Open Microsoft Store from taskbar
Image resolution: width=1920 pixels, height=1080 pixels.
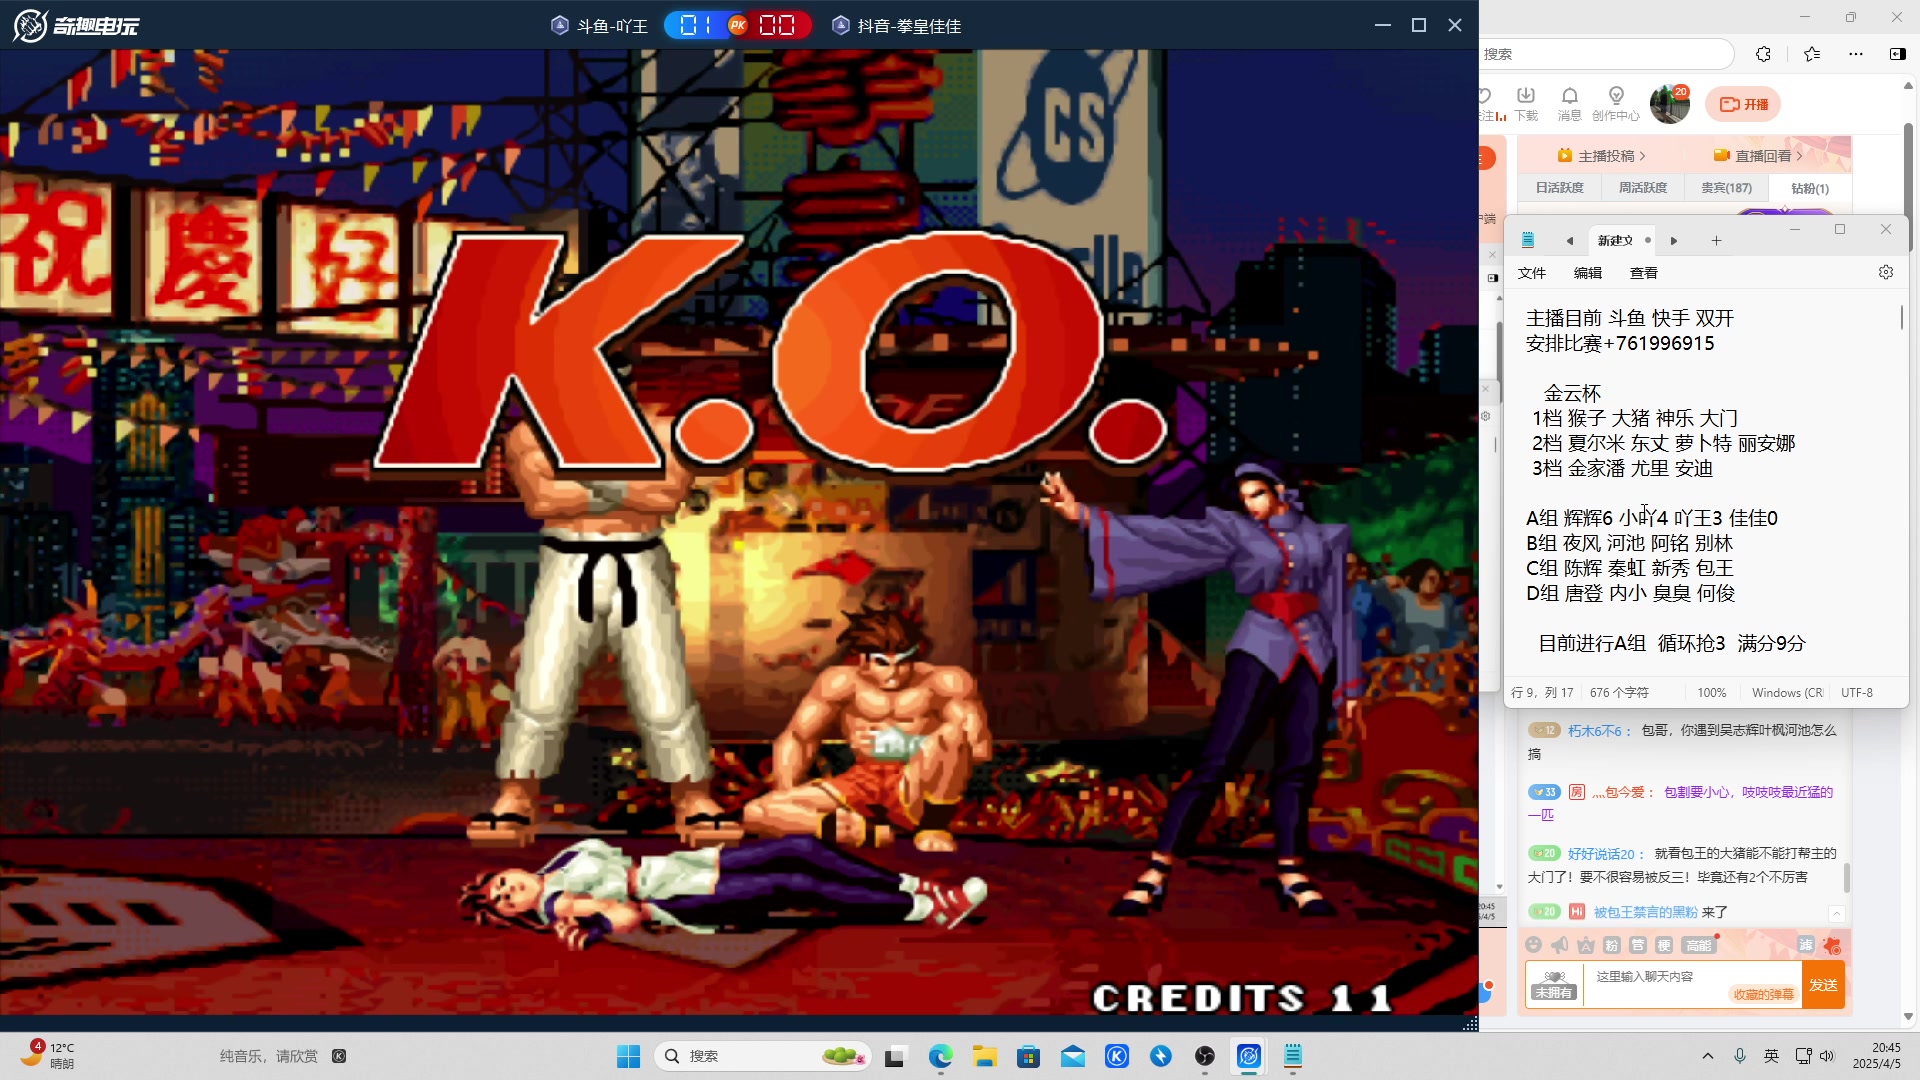point(1028,1056)
